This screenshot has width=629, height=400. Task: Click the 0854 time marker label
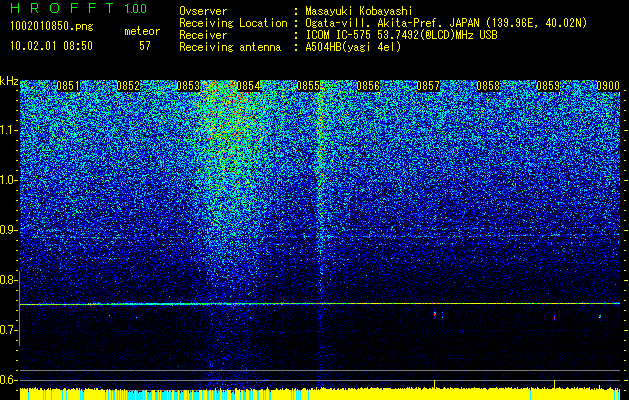248,86
